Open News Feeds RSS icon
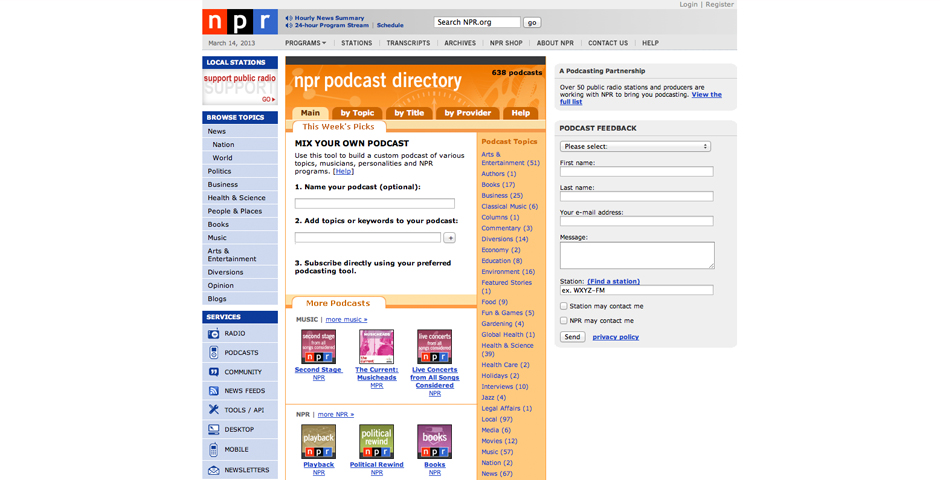 [x=213, y=391]
